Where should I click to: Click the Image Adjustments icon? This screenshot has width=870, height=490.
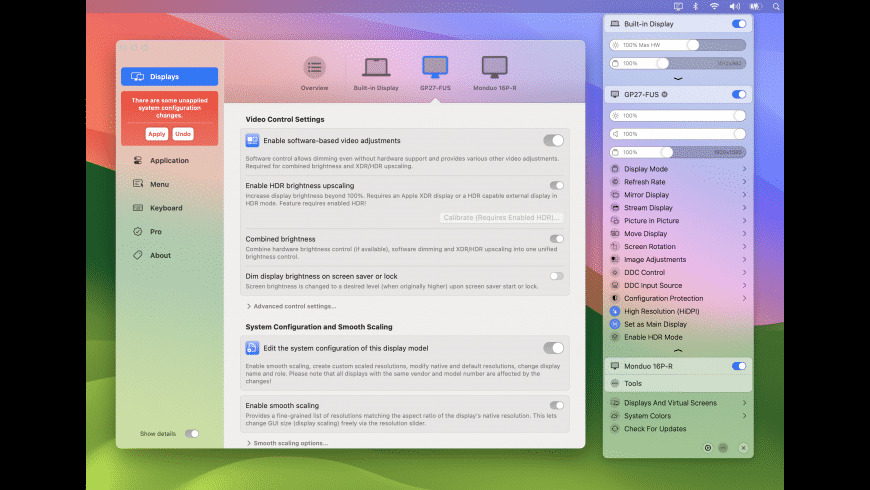click(615, 259)
